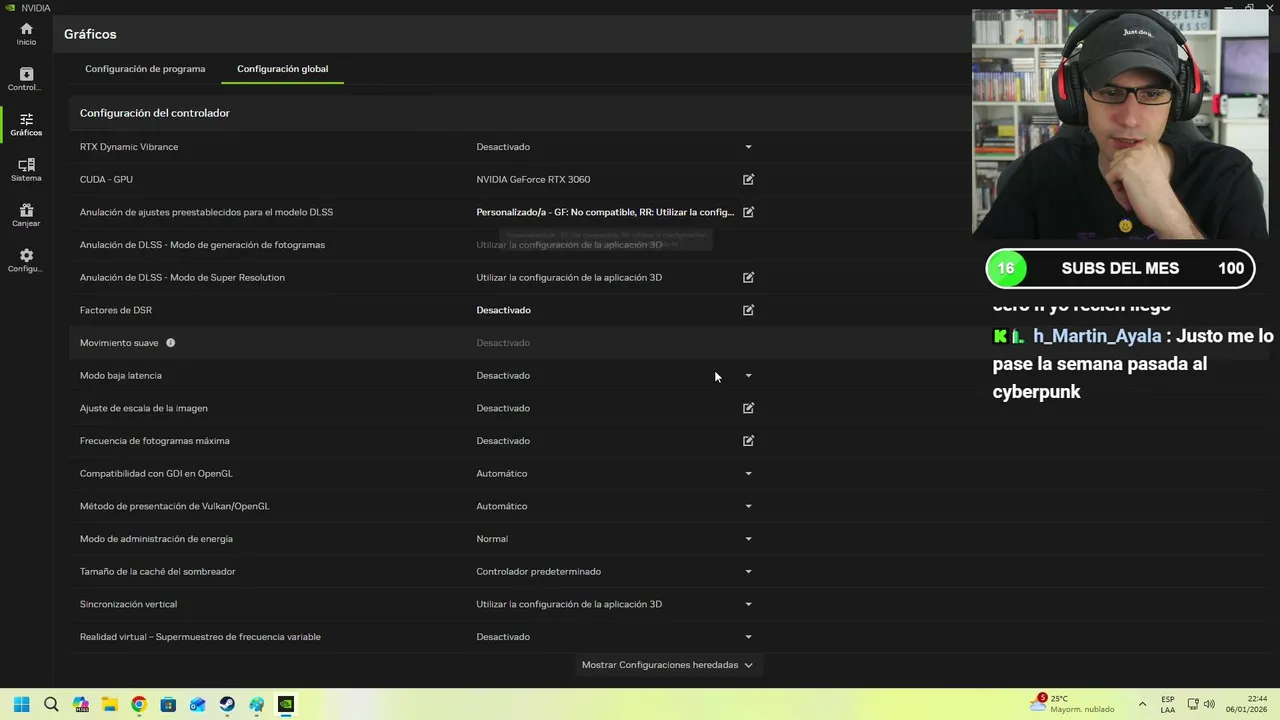Edit Frecuencia de fotogramas máxima setting
The image size is (1280, 720).
point(748,441)
